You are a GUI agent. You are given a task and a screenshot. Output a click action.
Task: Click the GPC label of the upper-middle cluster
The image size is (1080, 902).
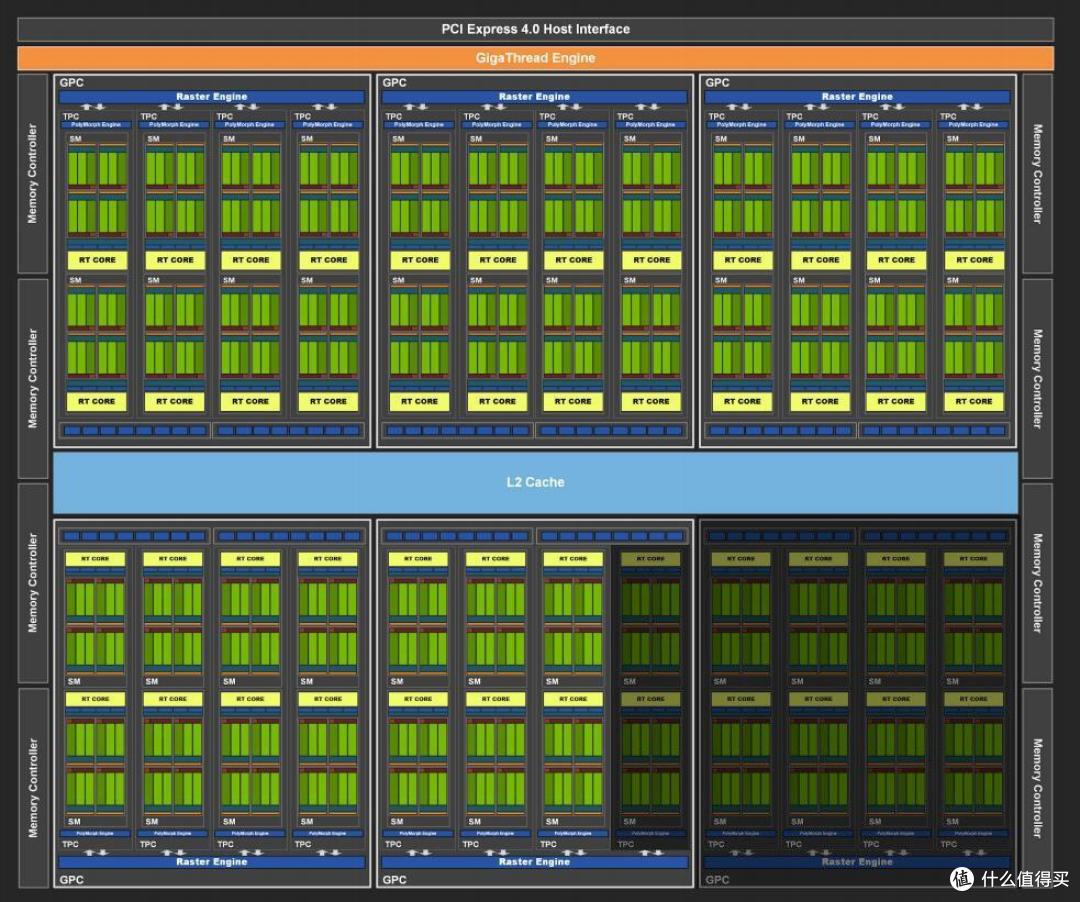pyautogui.click(x=394, y=83)
